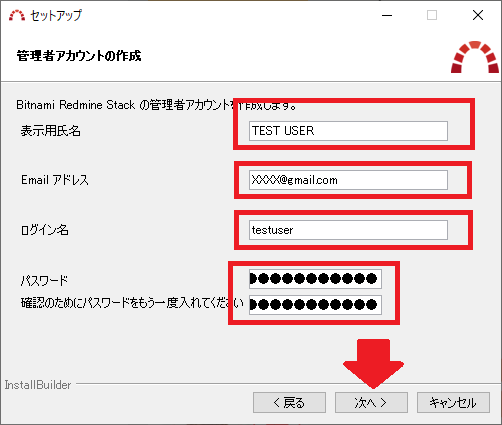
Task: Click the 管理者アカウントの作成 heading
Action: coord(79,56)
